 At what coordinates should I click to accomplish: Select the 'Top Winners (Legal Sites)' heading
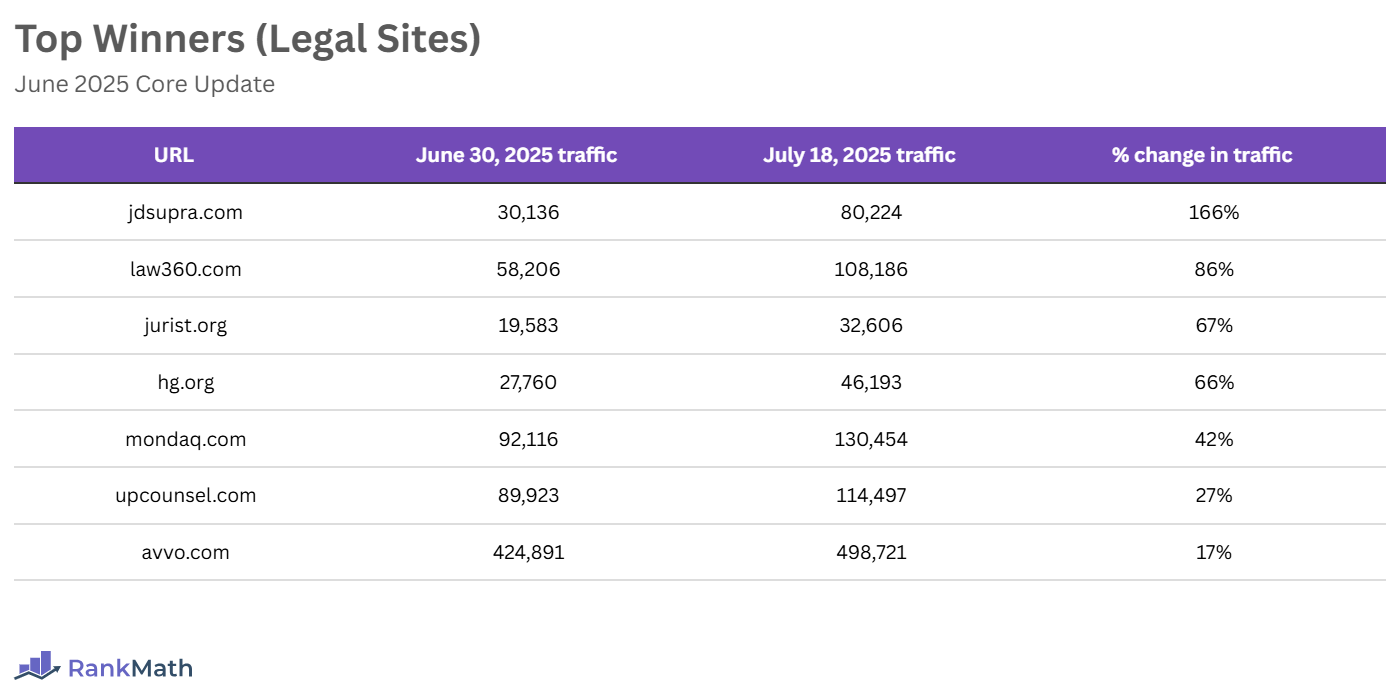pos(248,39)
